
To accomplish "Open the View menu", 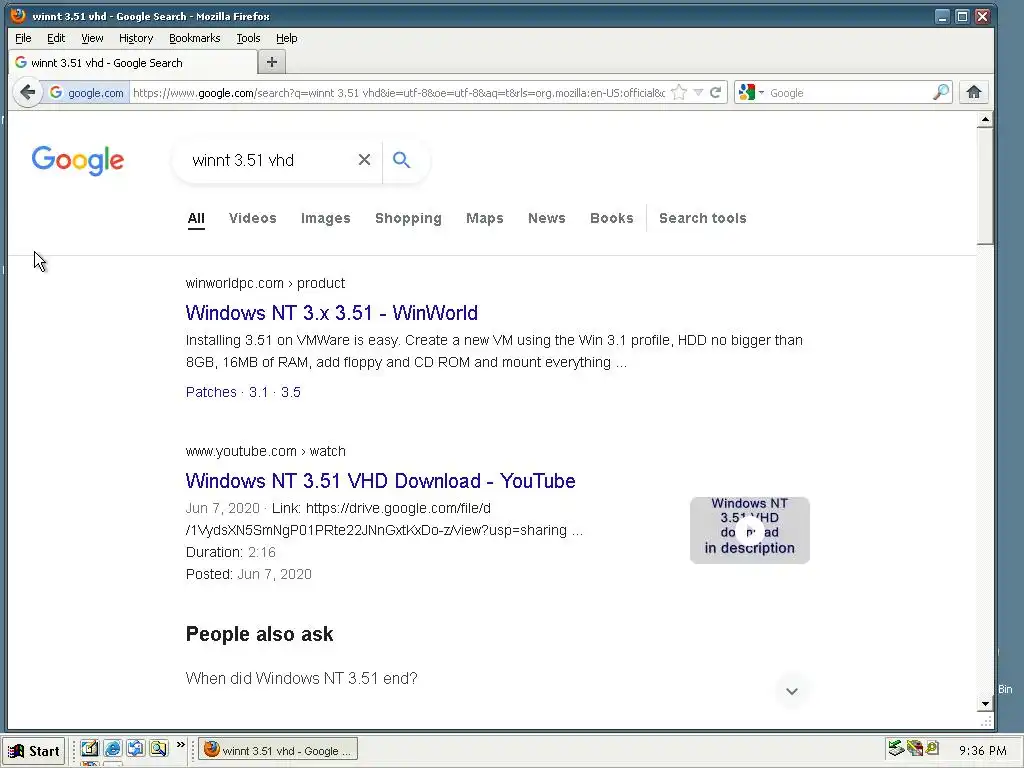I will point(92,38).
